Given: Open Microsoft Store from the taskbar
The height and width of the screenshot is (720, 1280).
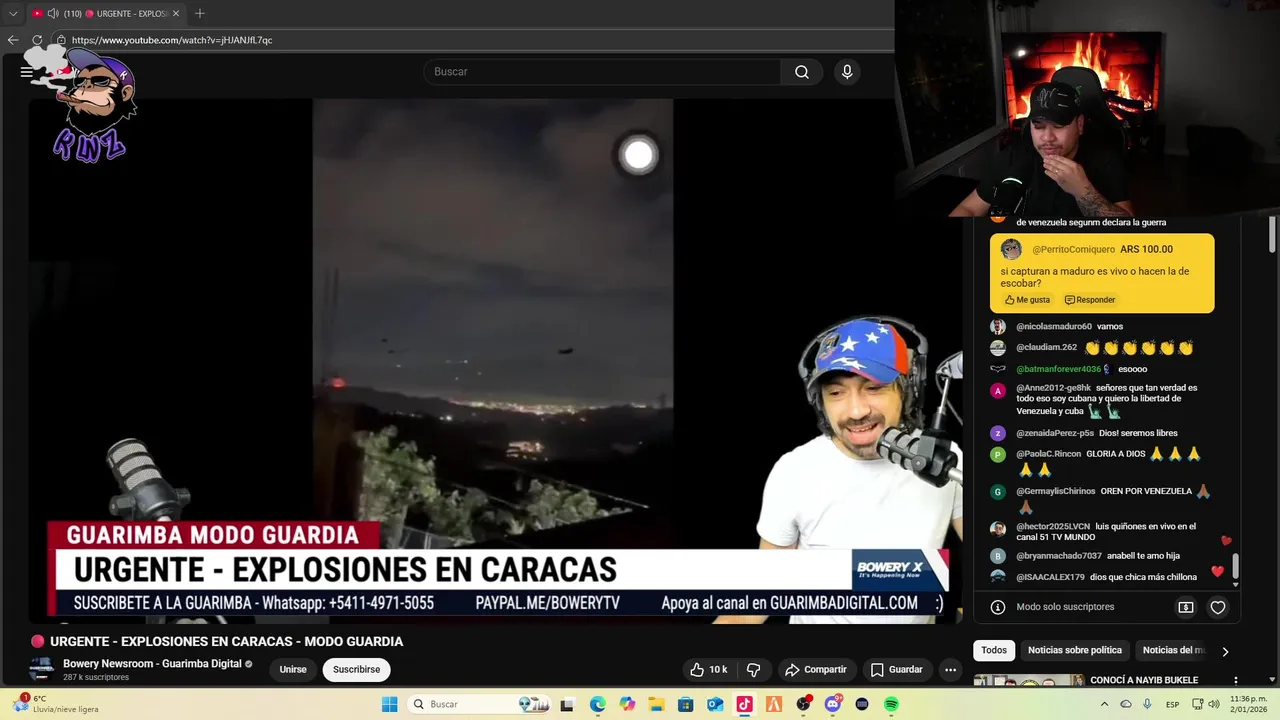Looking at the screenshot, I should point(685,704).
